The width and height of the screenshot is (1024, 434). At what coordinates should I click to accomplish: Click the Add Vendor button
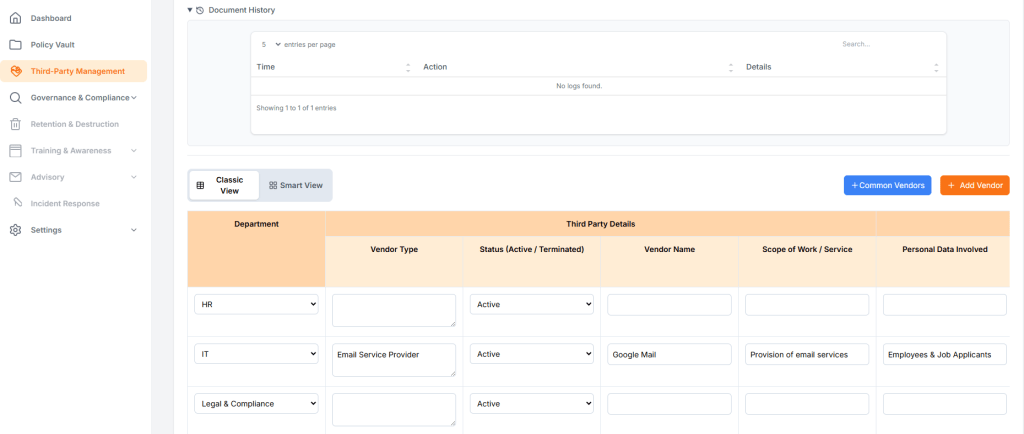coord(974,185)
